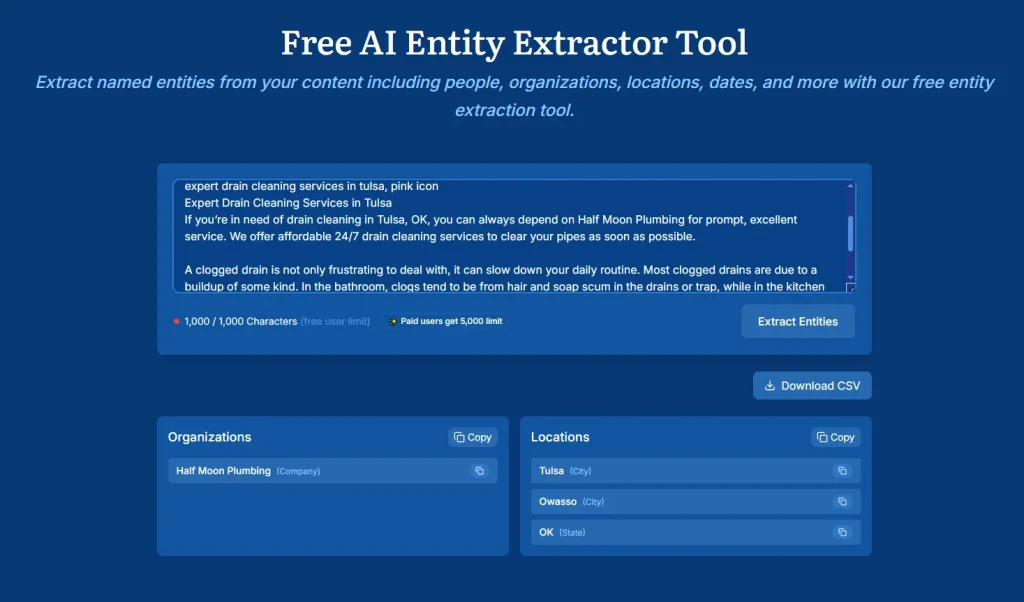Copy all Locations entities

[835, 437]
